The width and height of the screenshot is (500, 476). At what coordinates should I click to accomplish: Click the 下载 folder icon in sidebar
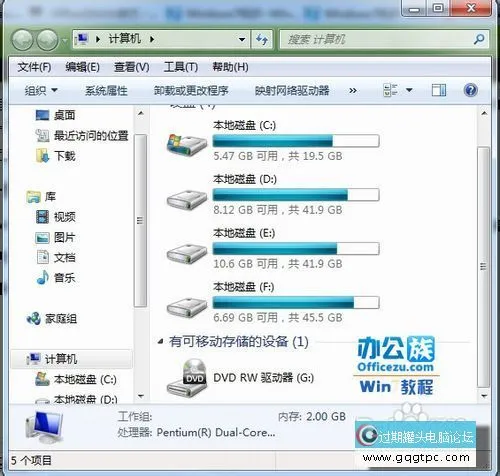coord(42,156)
